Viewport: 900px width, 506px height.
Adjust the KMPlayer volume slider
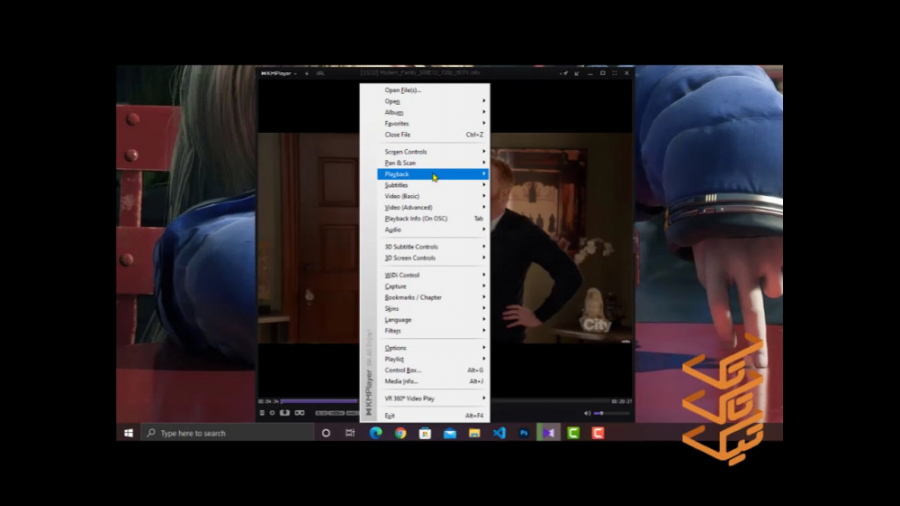tap(612, 413)
